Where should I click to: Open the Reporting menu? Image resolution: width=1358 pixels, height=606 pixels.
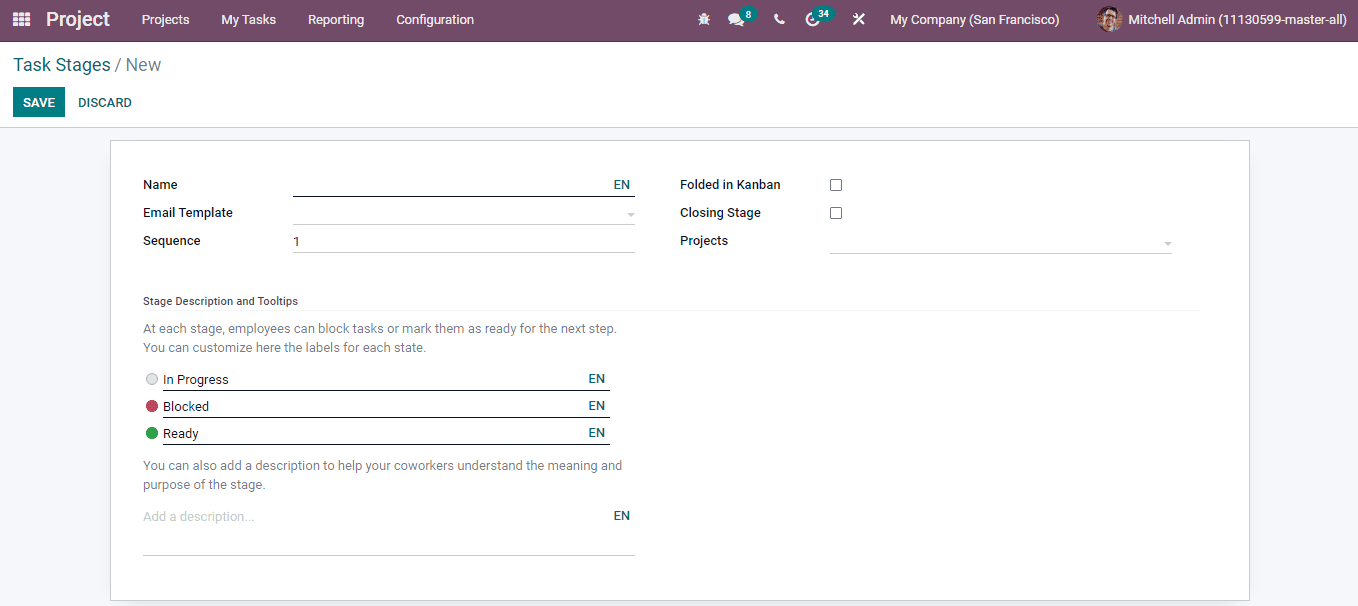tap(335, 19)
